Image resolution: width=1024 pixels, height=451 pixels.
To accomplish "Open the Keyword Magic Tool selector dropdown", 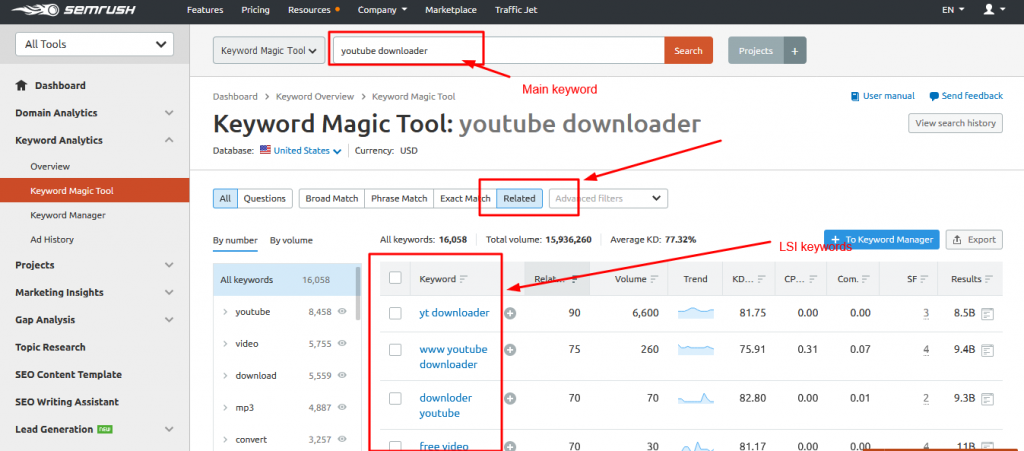I will tap(269, 50).
